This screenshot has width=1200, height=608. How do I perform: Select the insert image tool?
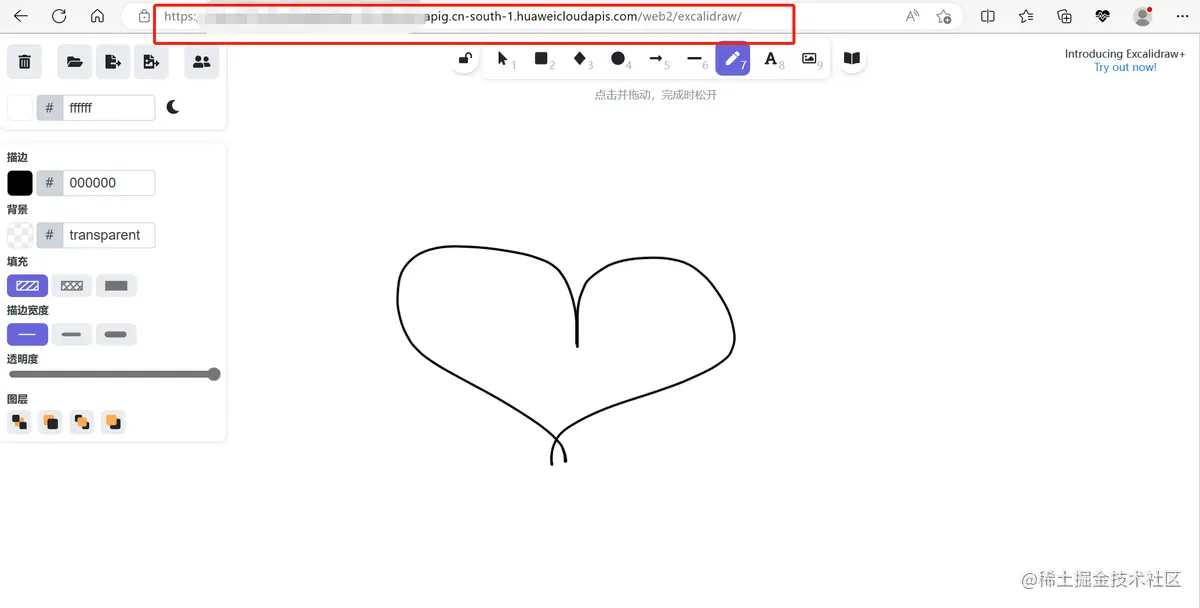[809, 59]
